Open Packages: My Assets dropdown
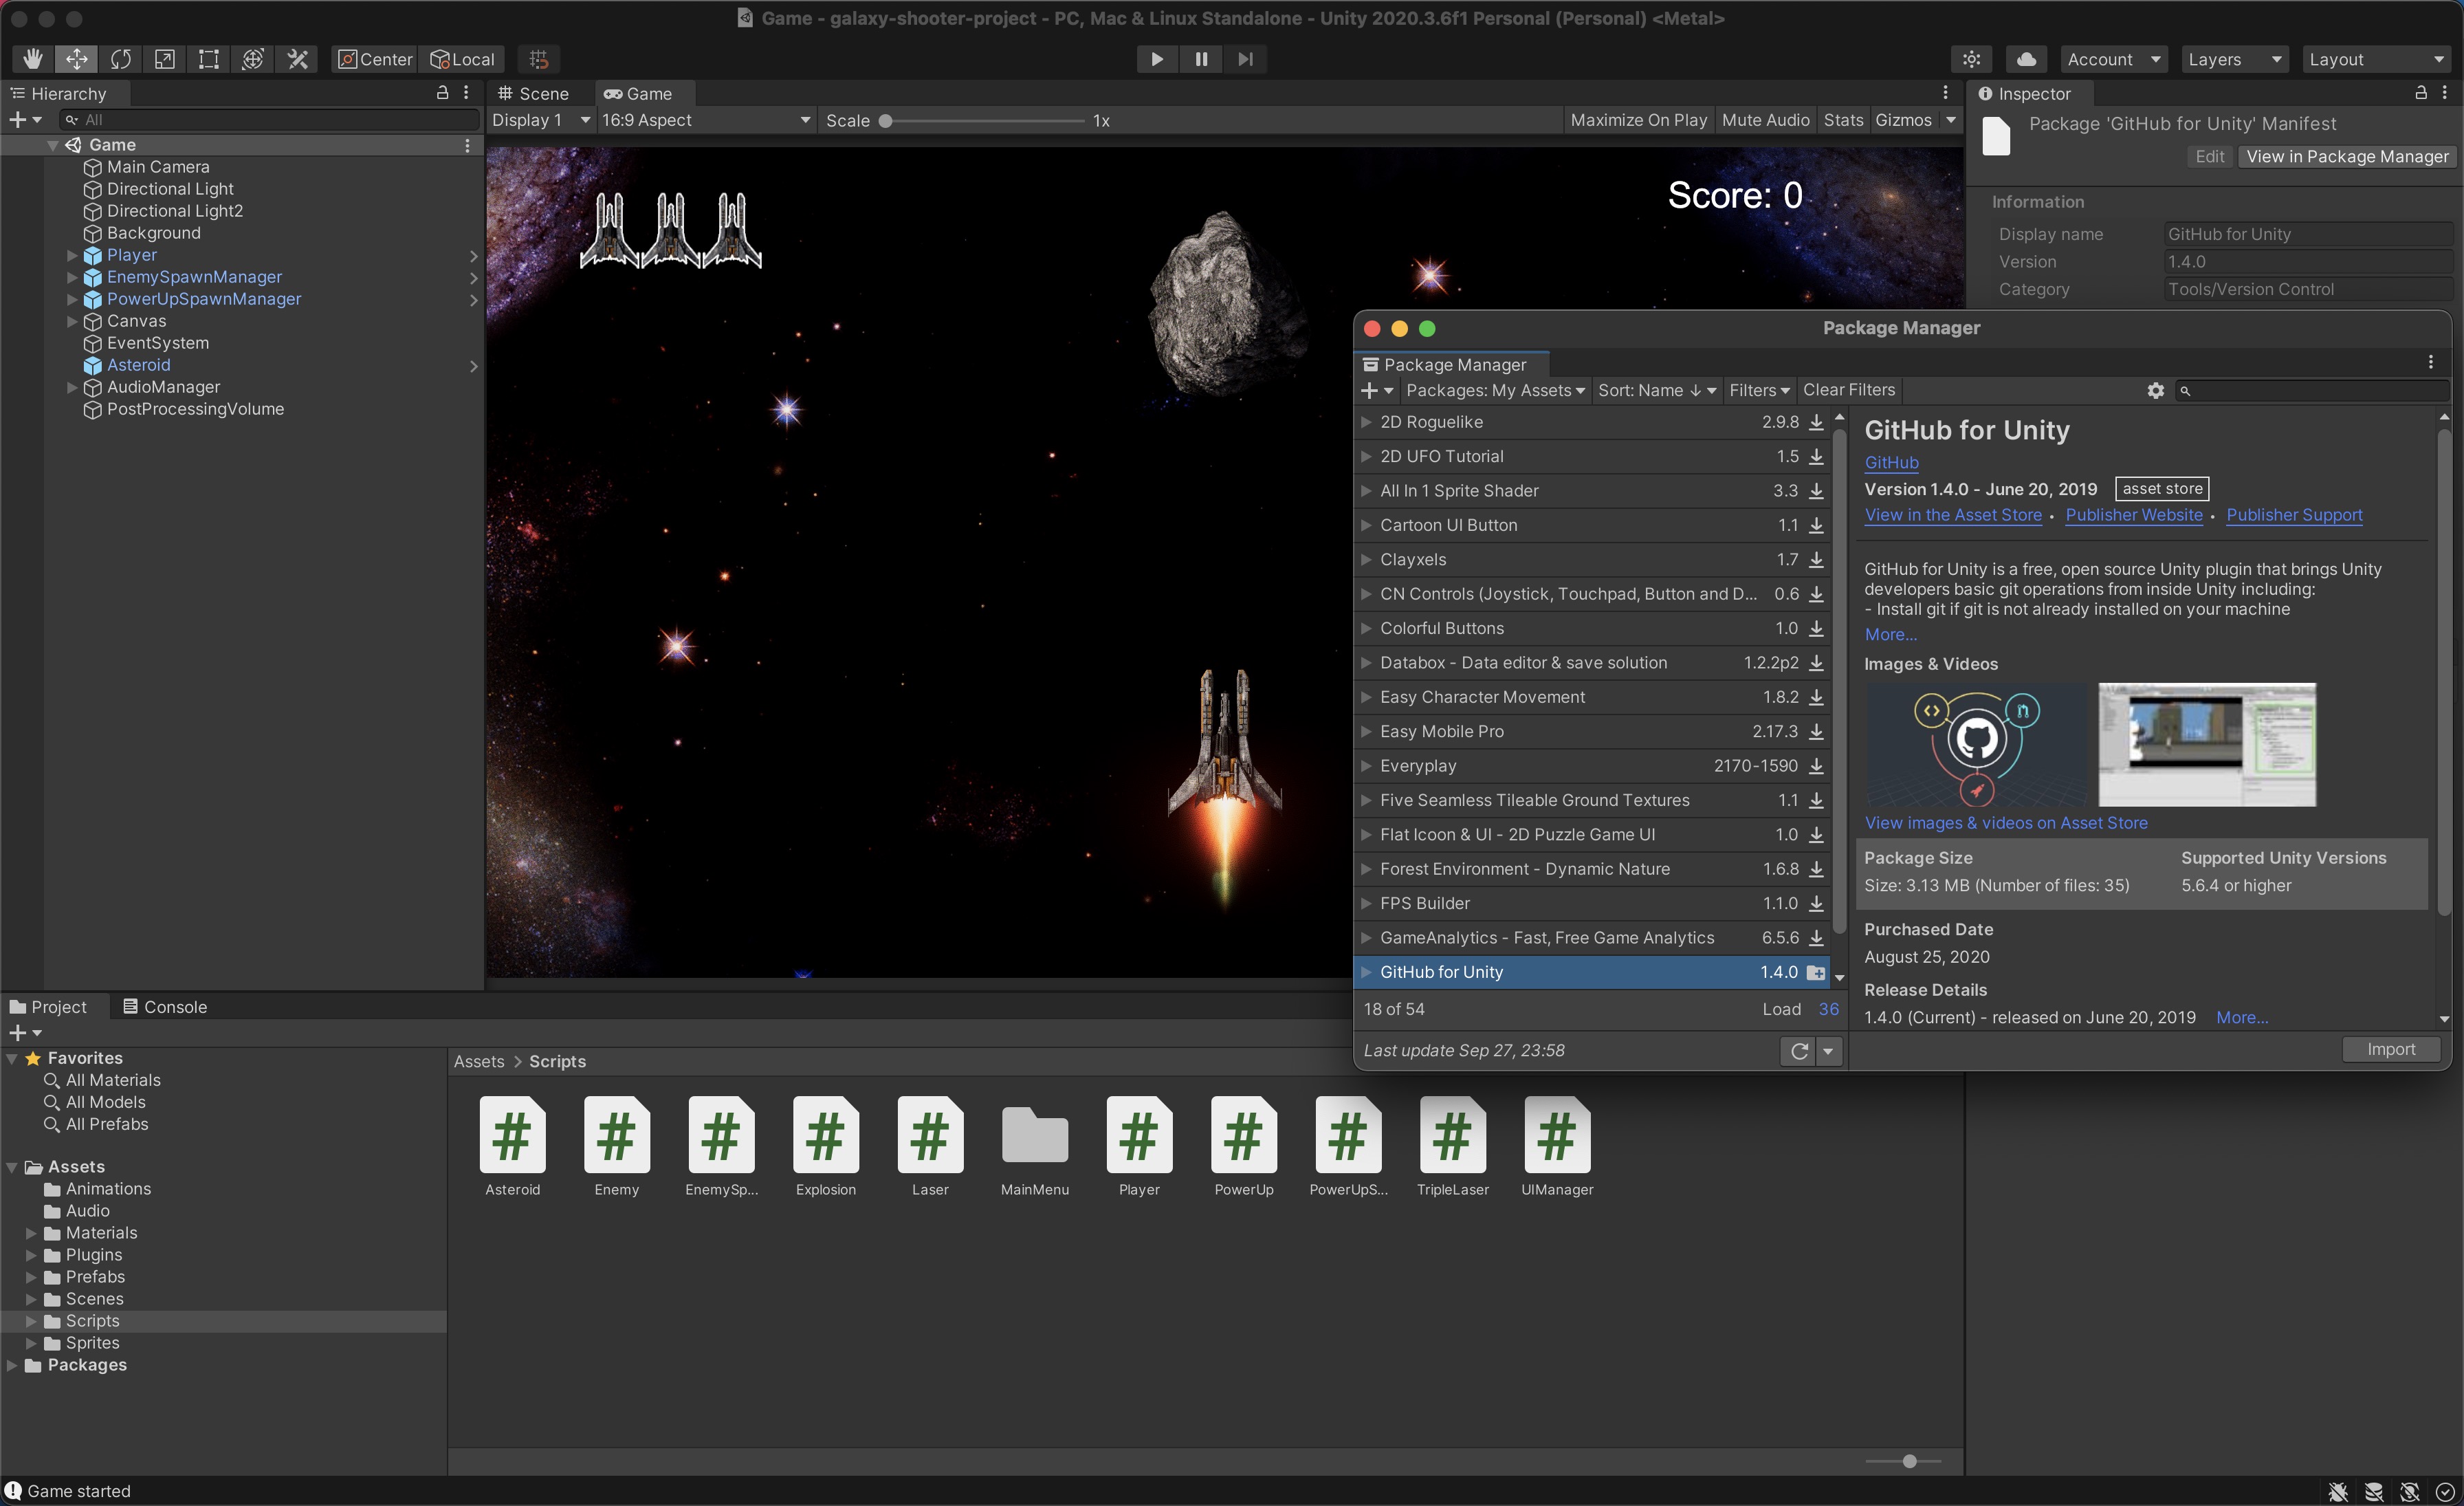The image size is (2464, 1506). [x=1495, y=390]
